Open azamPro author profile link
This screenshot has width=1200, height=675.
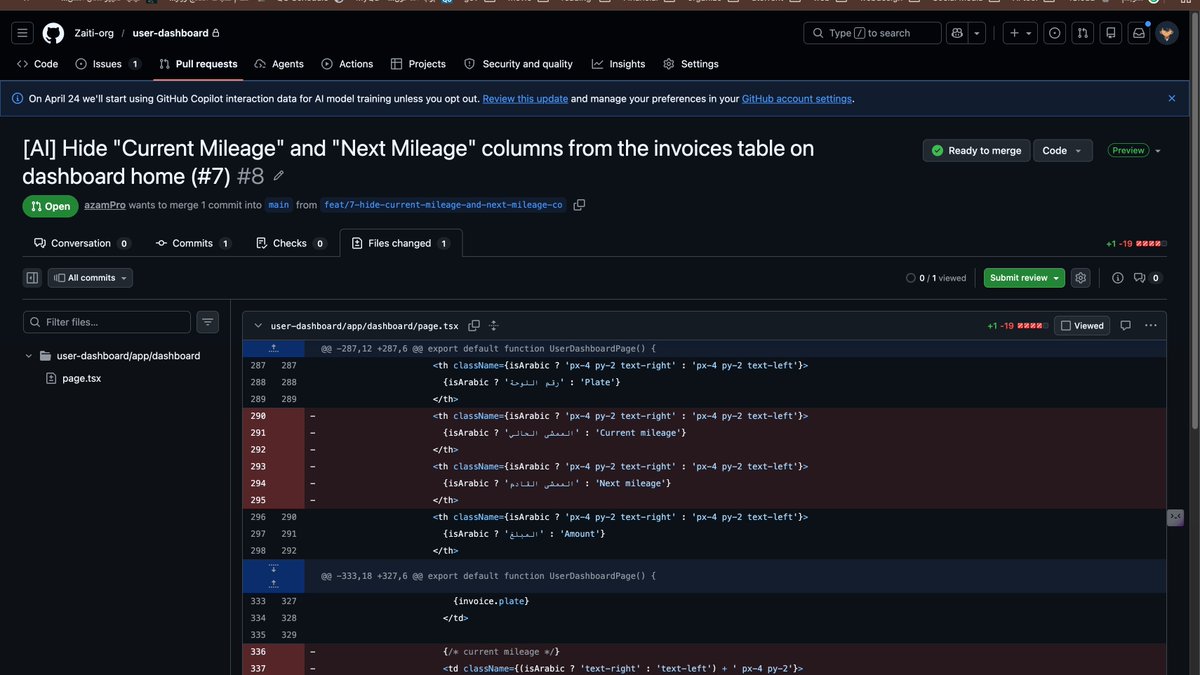tap(104, 205)
